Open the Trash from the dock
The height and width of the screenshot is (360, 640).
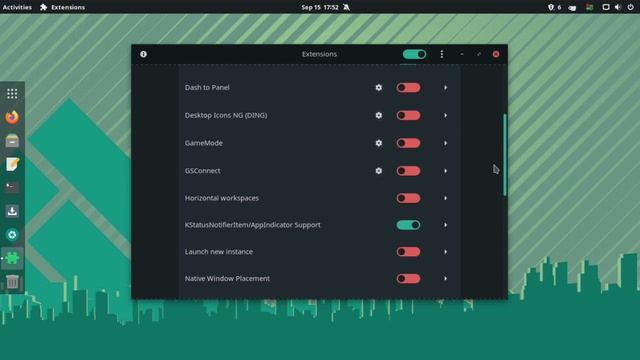tap(12, 282)
